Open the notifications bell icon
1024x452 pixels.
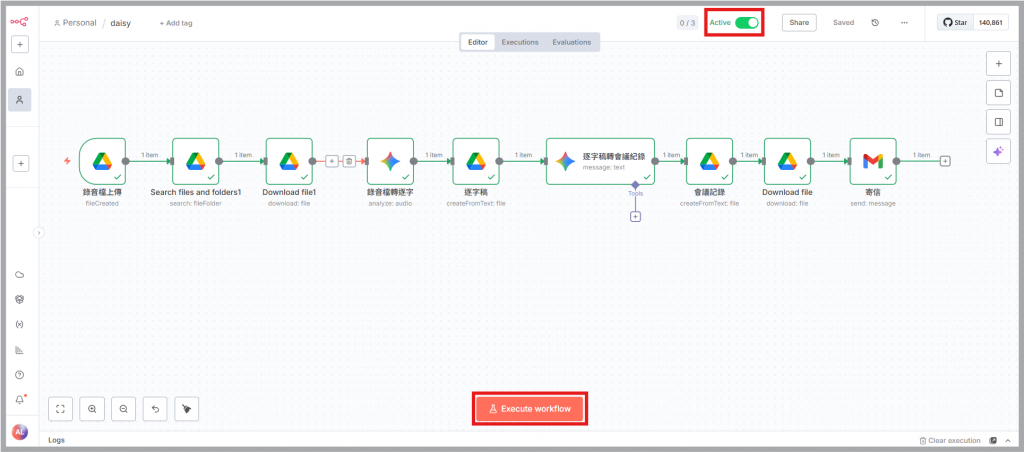pos(20,400)
